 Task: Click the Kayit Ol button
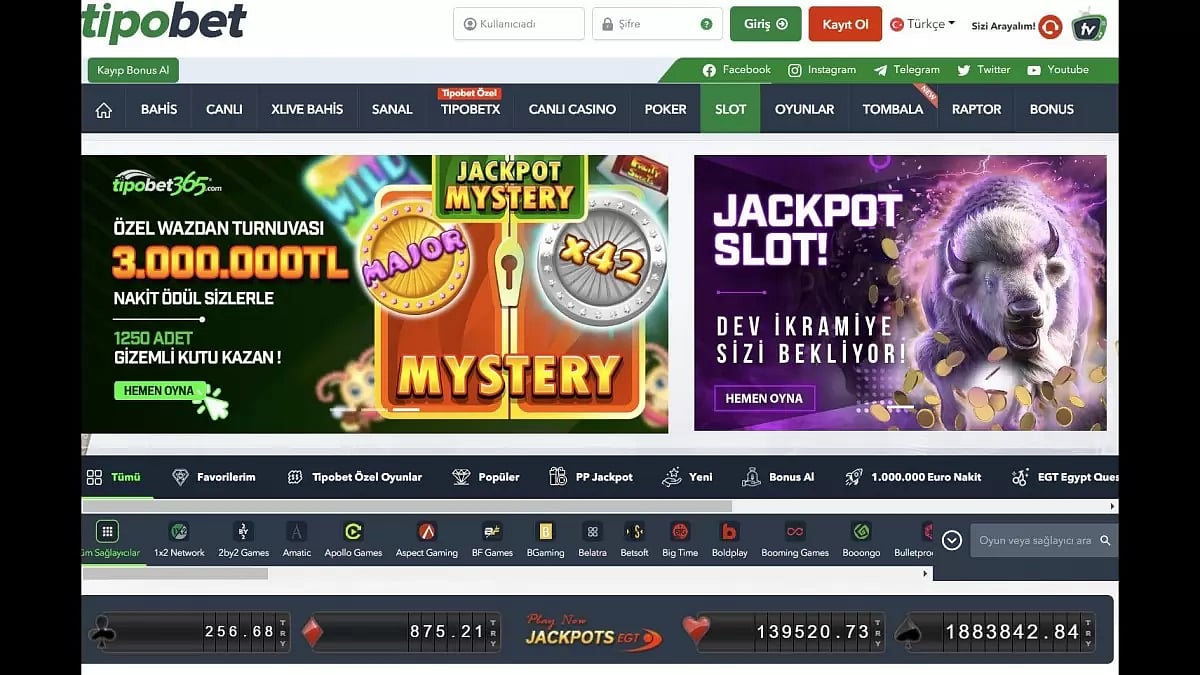coord(845,23)
